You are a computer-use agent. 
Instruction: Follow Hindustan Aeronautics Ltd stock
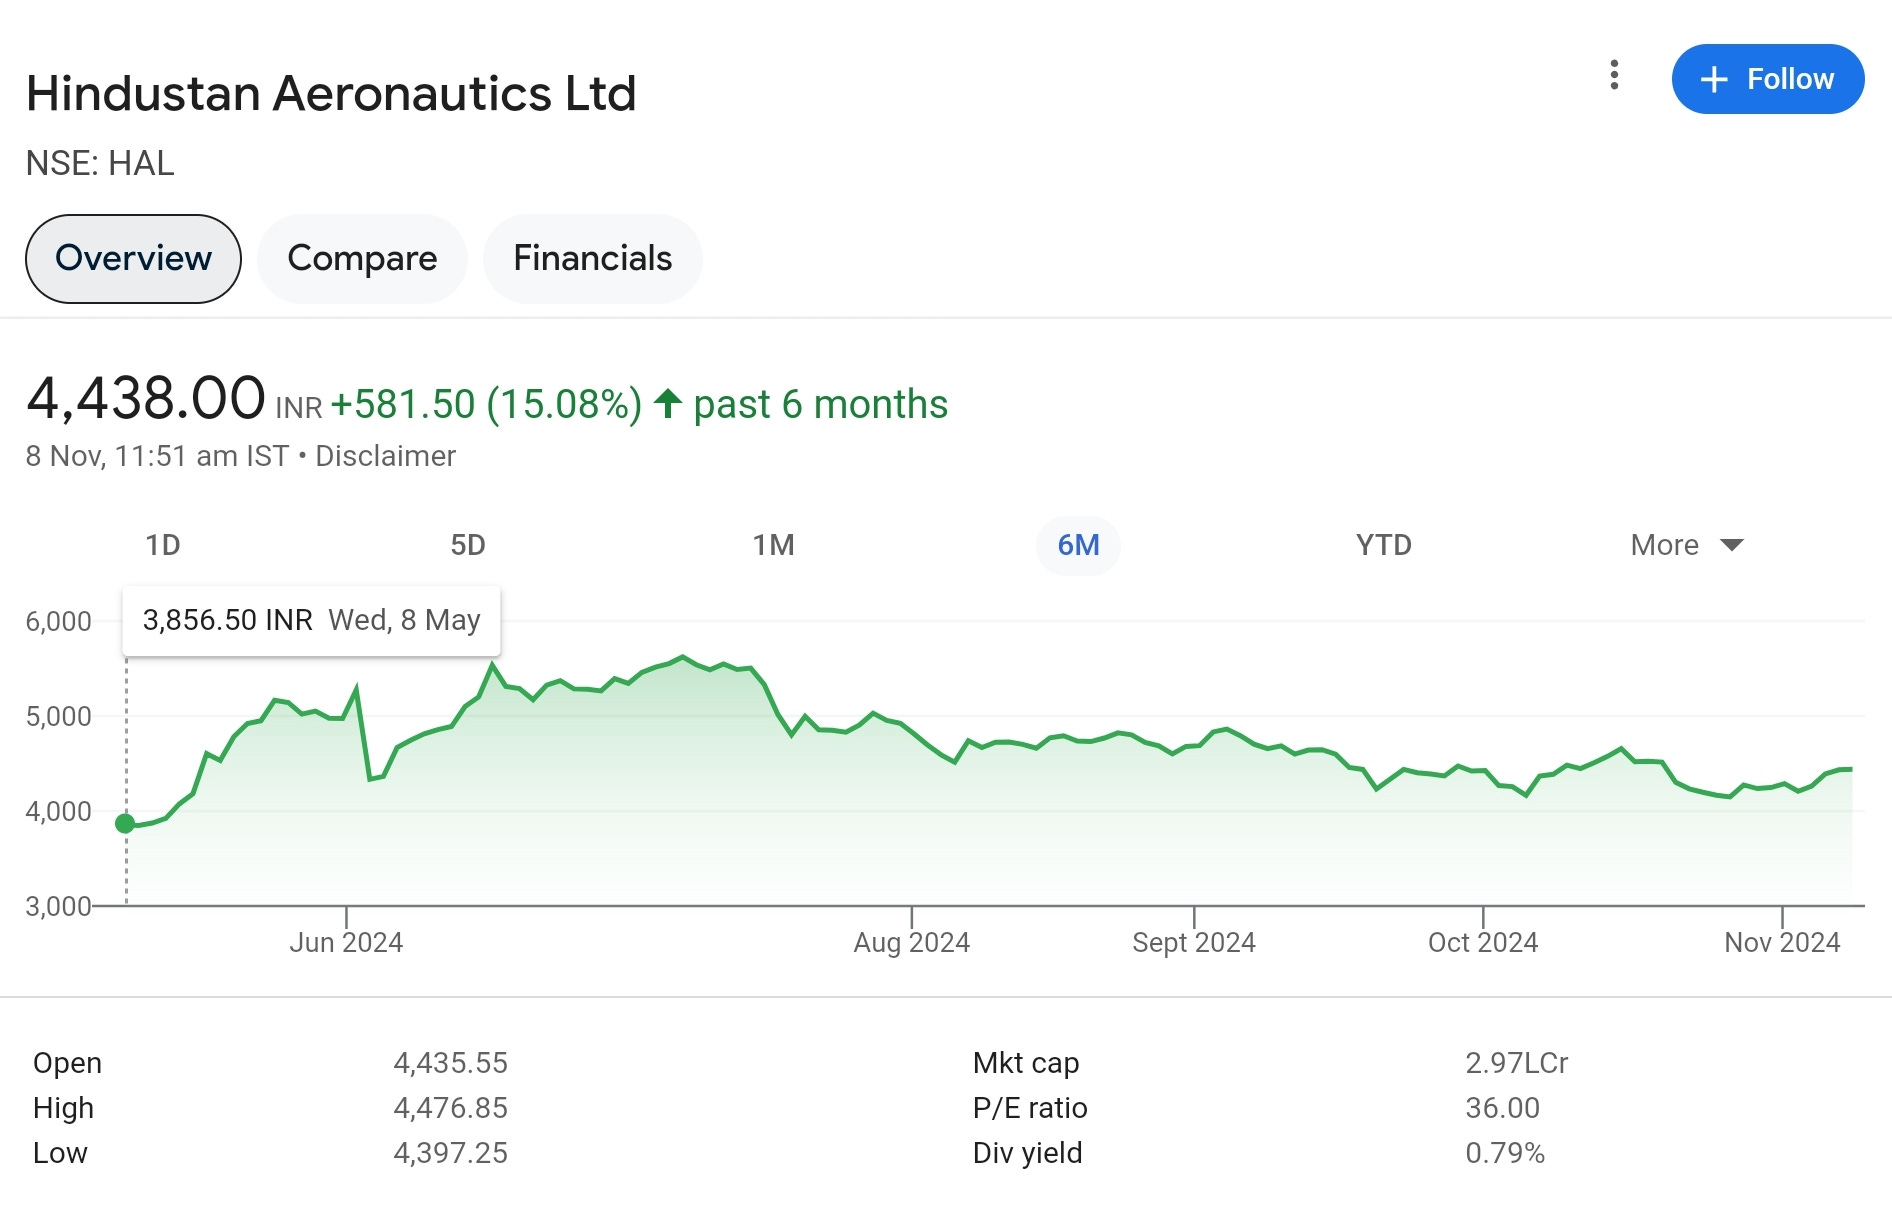1767,79
